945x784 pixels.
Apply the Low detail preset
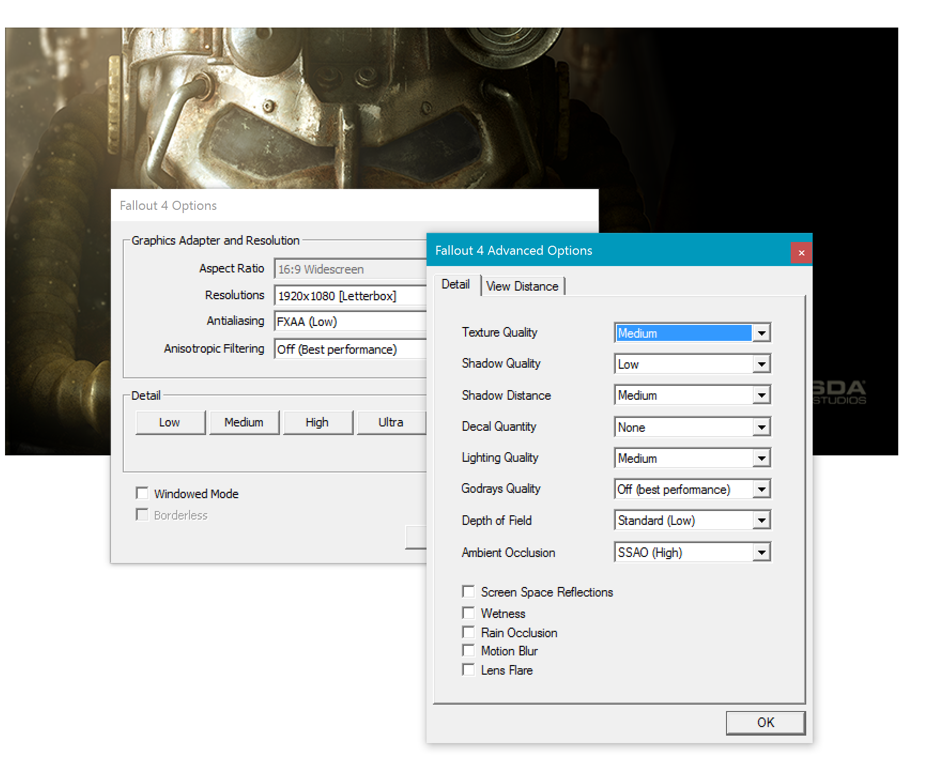[x=170, y=422]
